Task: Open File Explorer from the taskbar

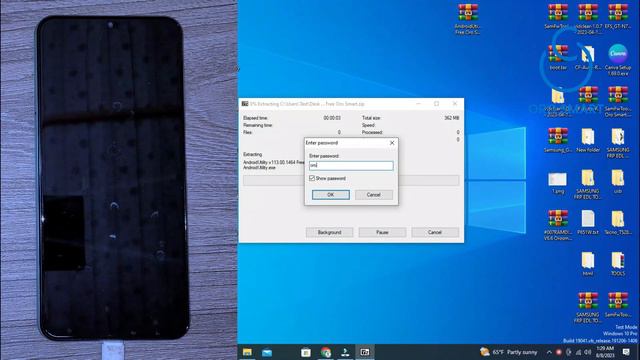Action: 247,352
